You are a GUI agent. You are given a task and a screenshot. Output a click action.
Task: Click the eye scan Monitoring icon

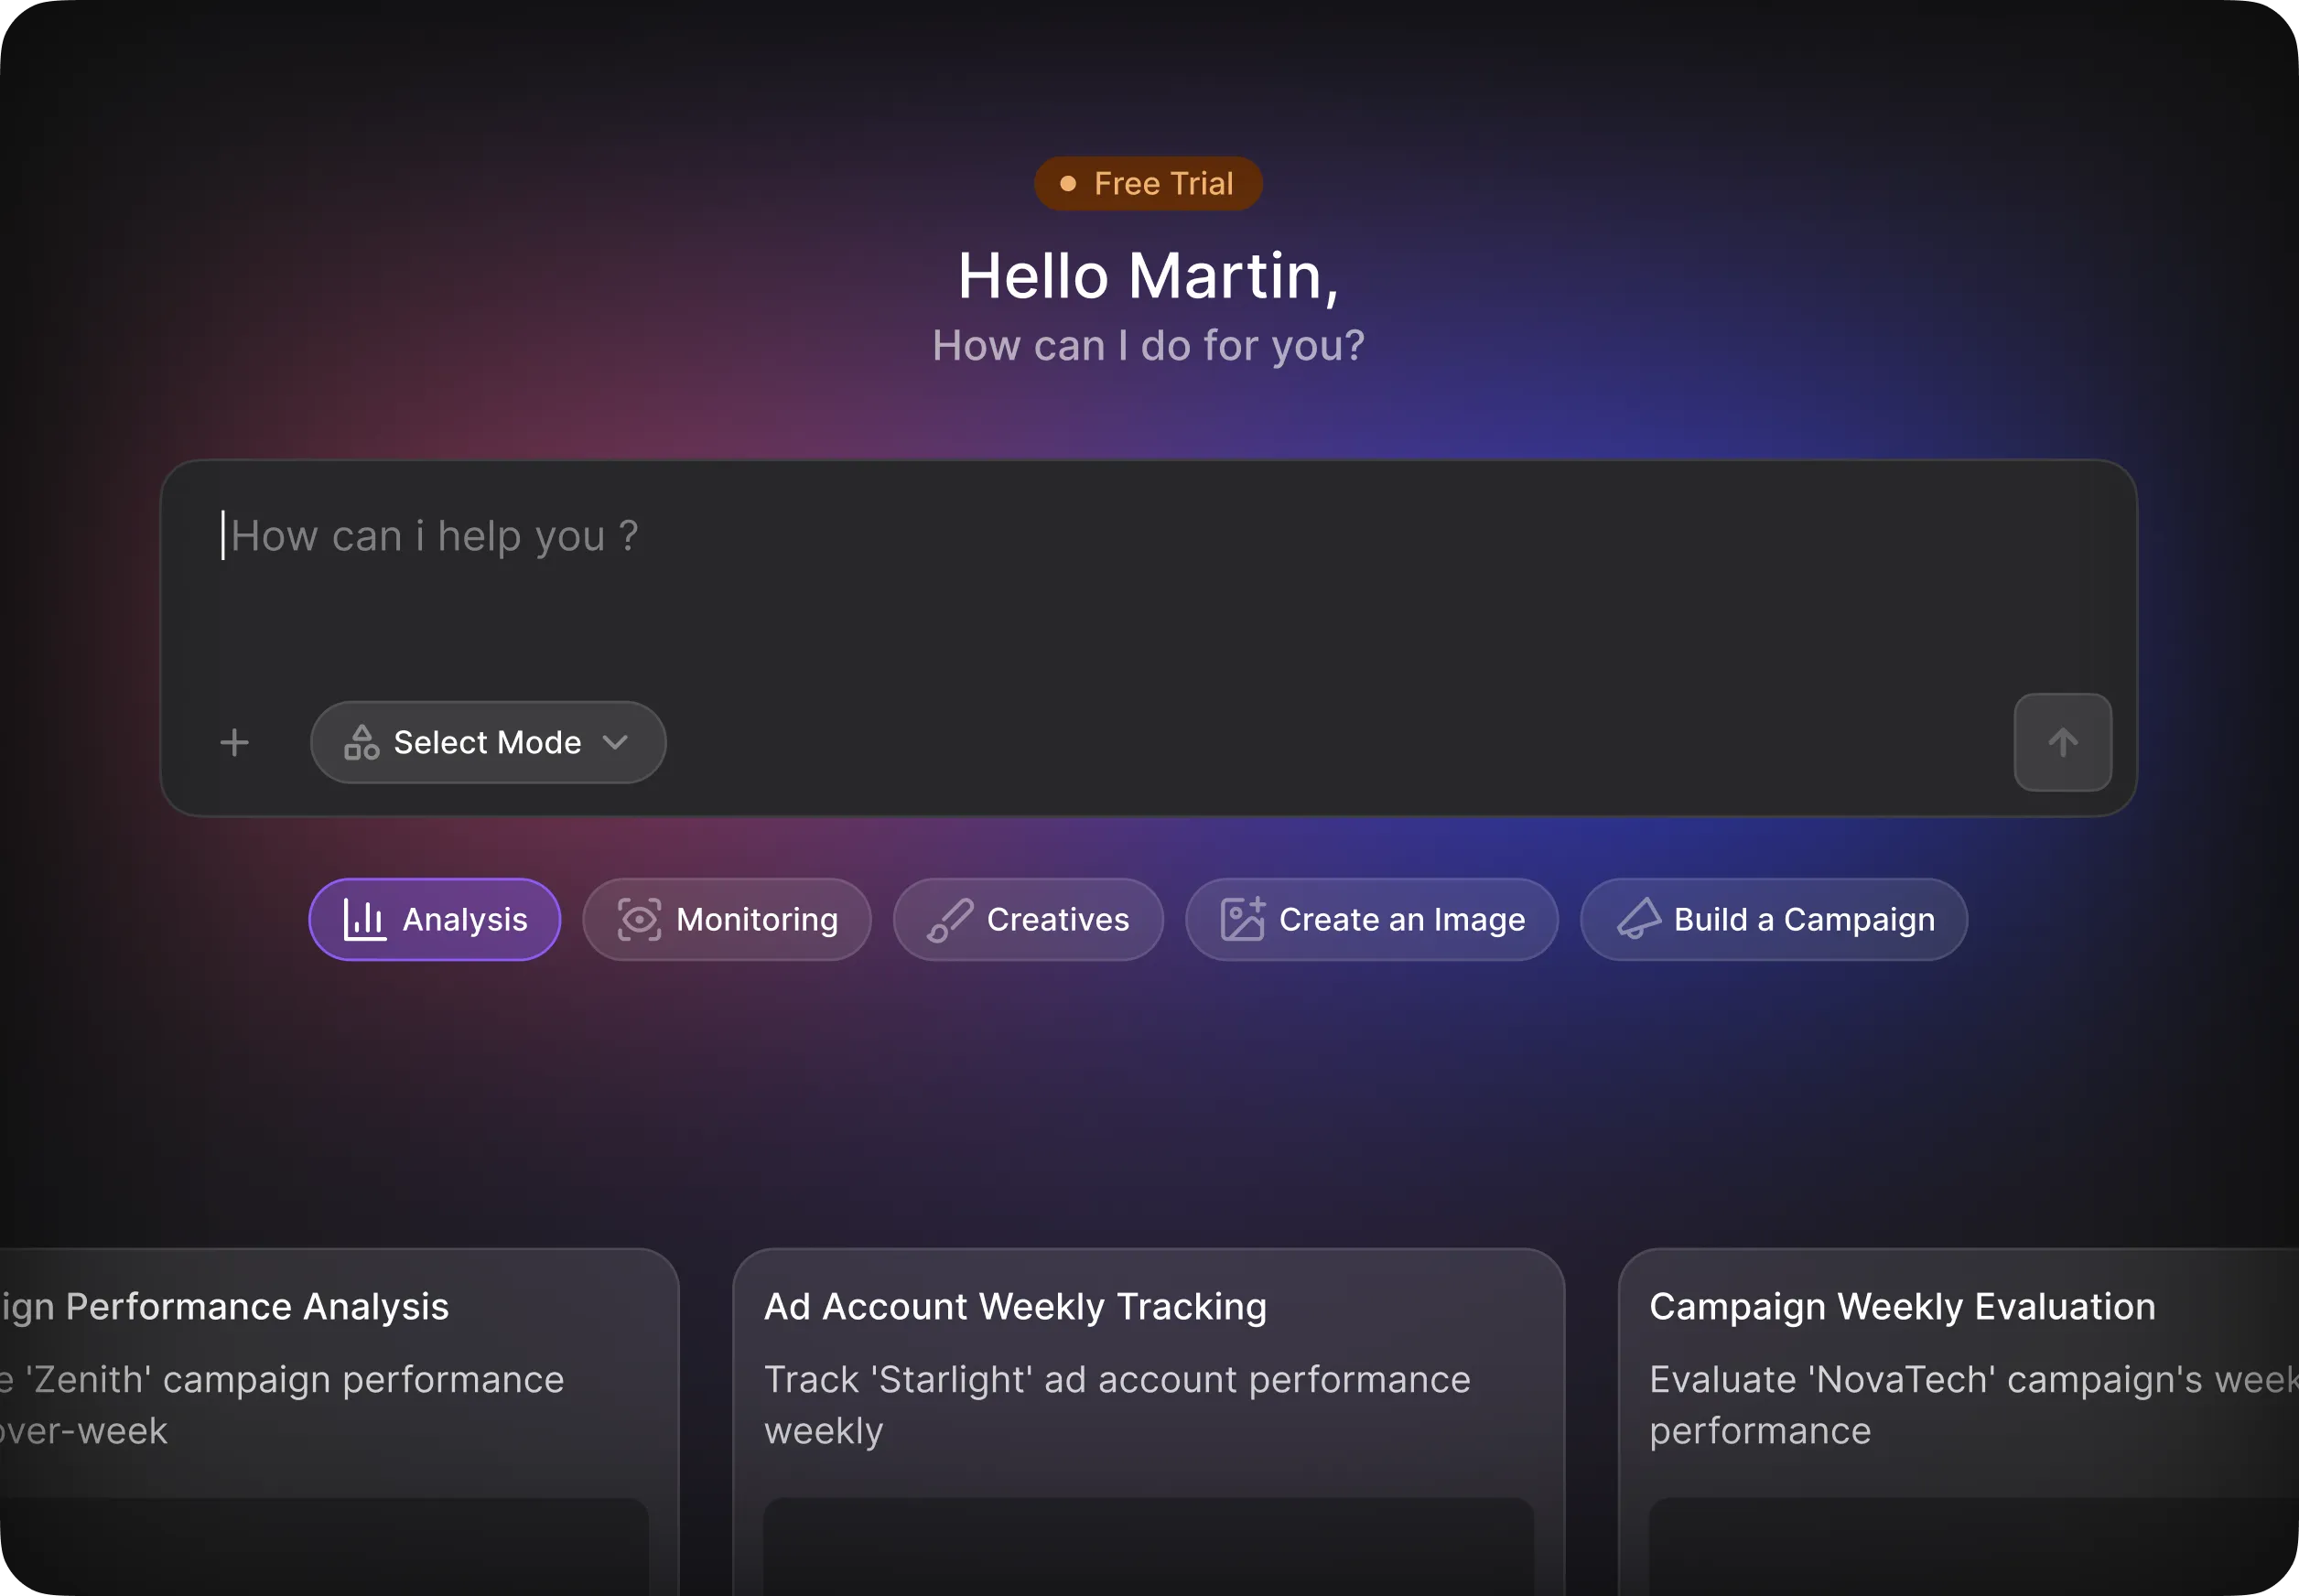pyautogui.click(x=639, y=919)
